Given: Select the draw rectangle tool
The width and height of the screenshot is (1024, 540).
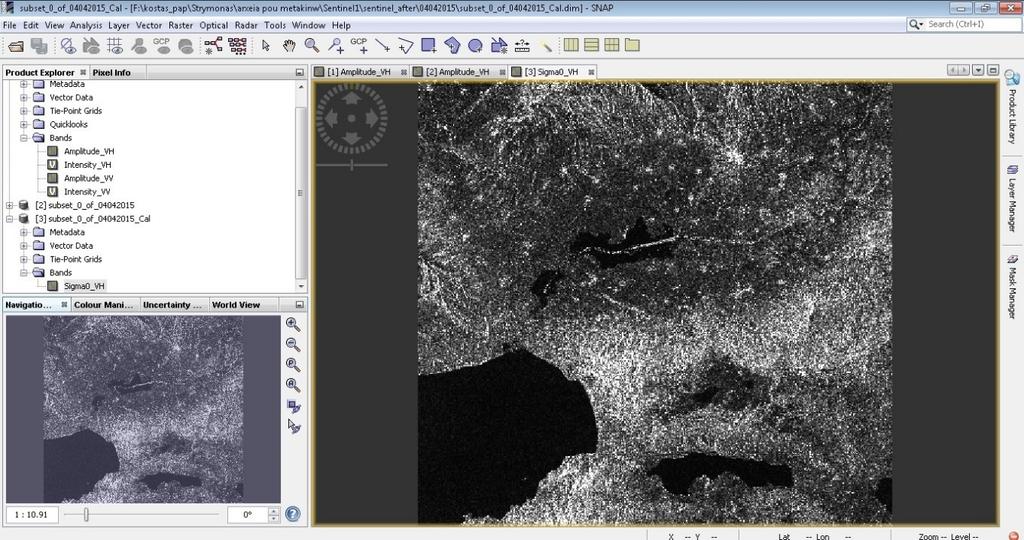Looking at the screenshot, I should pyautogui.click(x=429, y=45).
